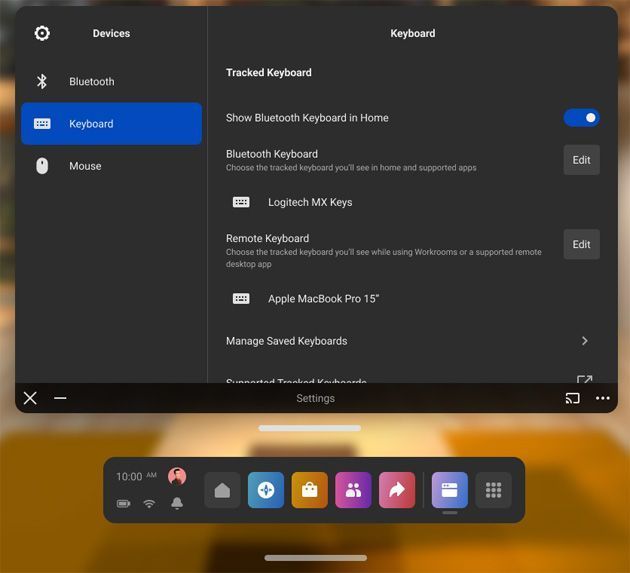Click the Cast icon in Settings bar
Viewport: 630px width, 573px height.
pyautogui.click(x=572, y=398)
